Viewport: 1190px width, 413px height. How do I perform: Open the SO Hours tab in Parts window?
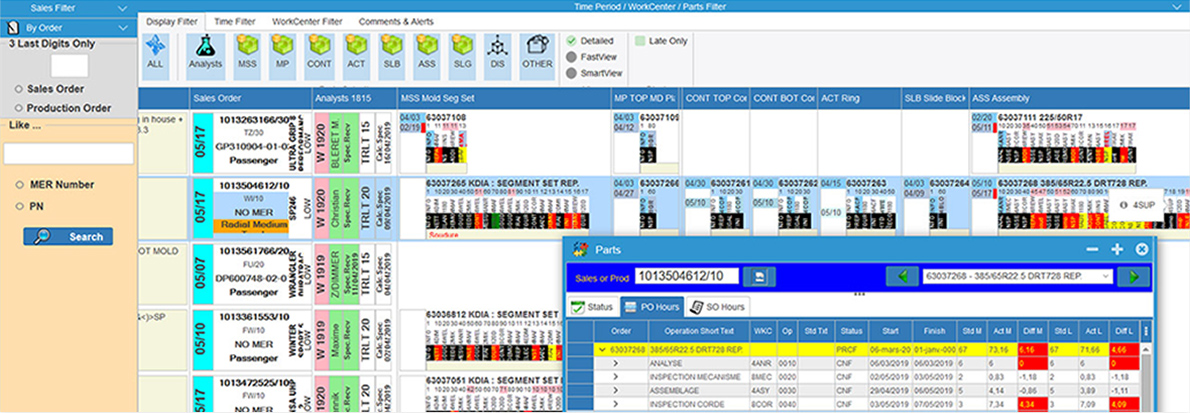click(x=717, y=307)
